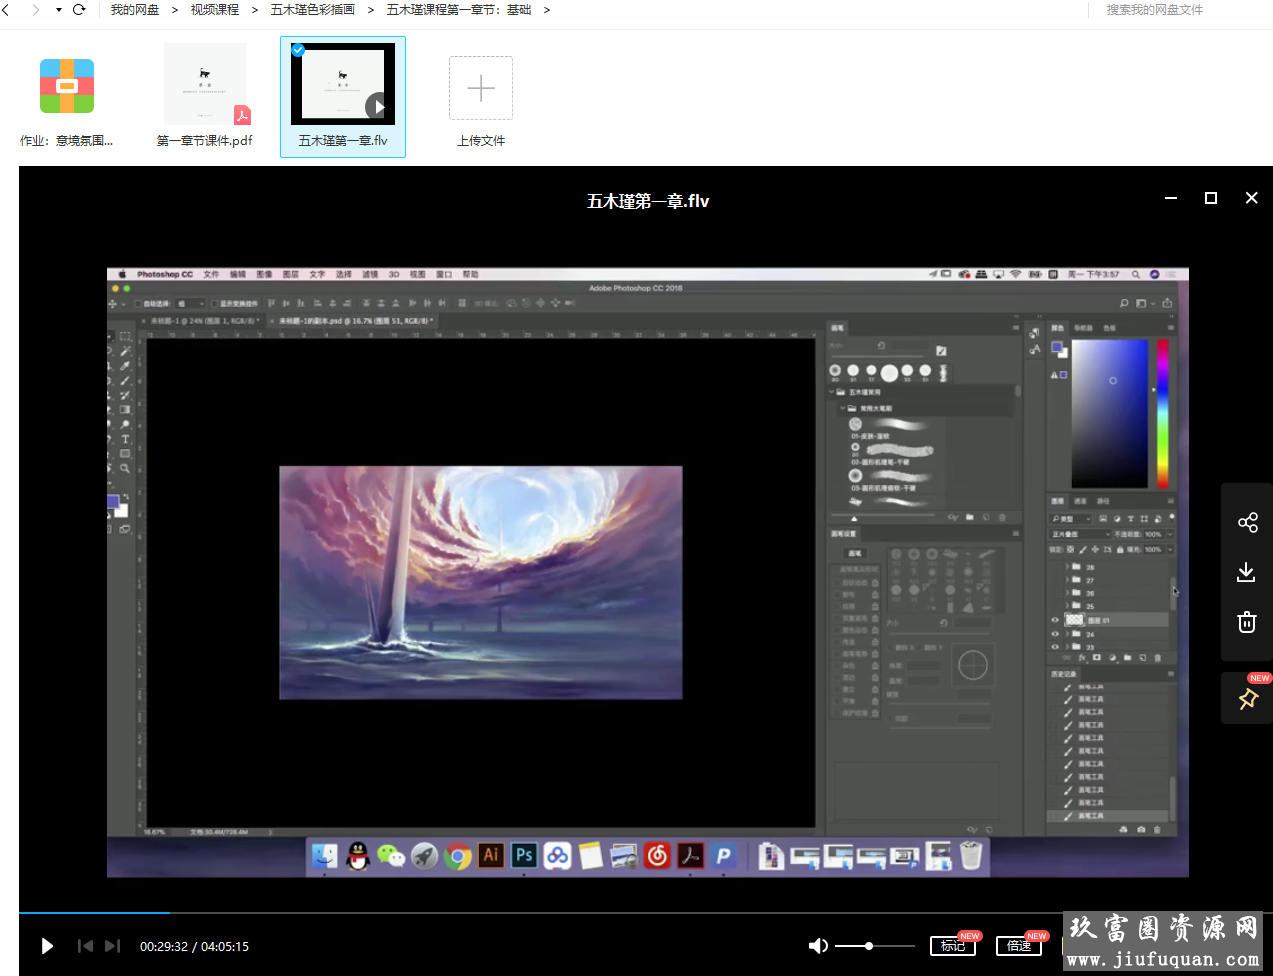This screenshot has width=1273, height=976.
Task: Play the video with the play button
Action: tap(46, 946)
